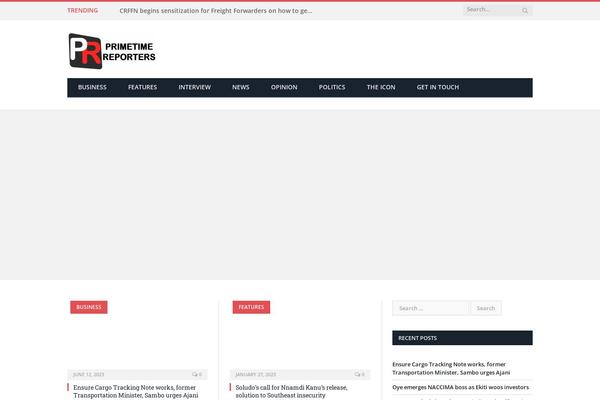Click the sidebar Search button
Image resolution: width=600 pixels, height=400 pixels.
coord(486,308)
